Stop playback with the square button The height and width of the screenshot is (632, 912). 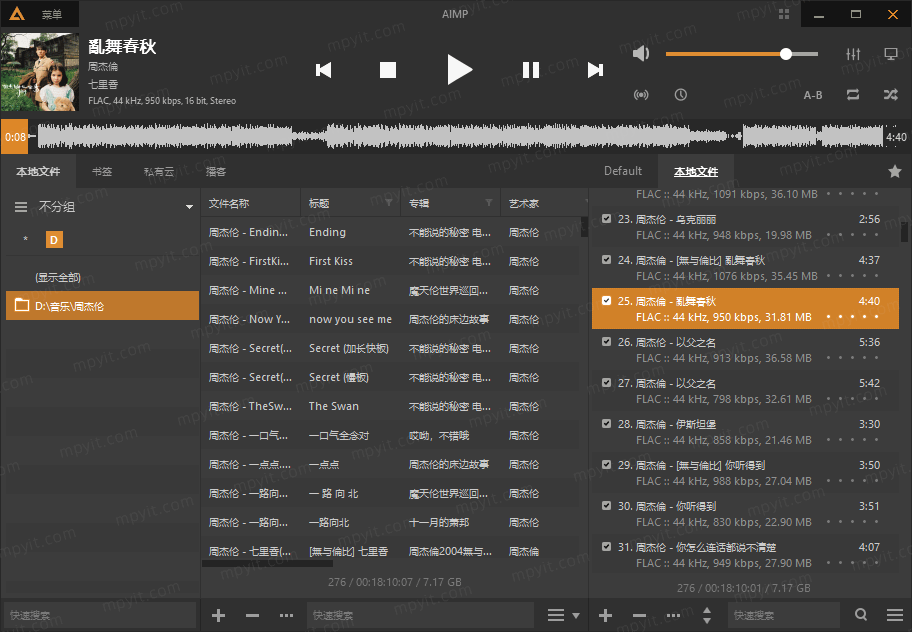click(388, 70)
